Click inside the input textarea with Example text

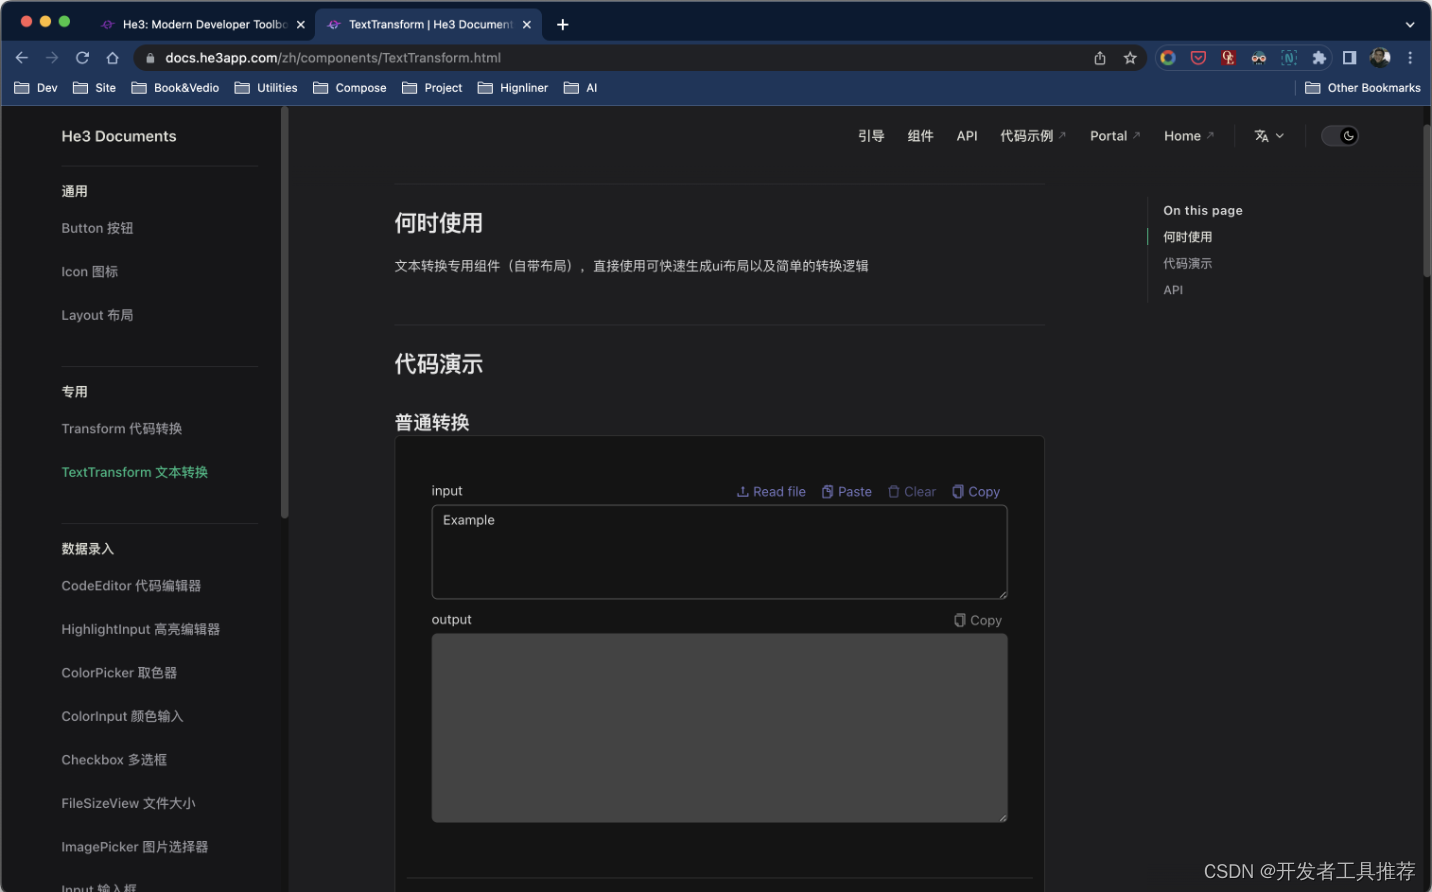click(719, 552)
